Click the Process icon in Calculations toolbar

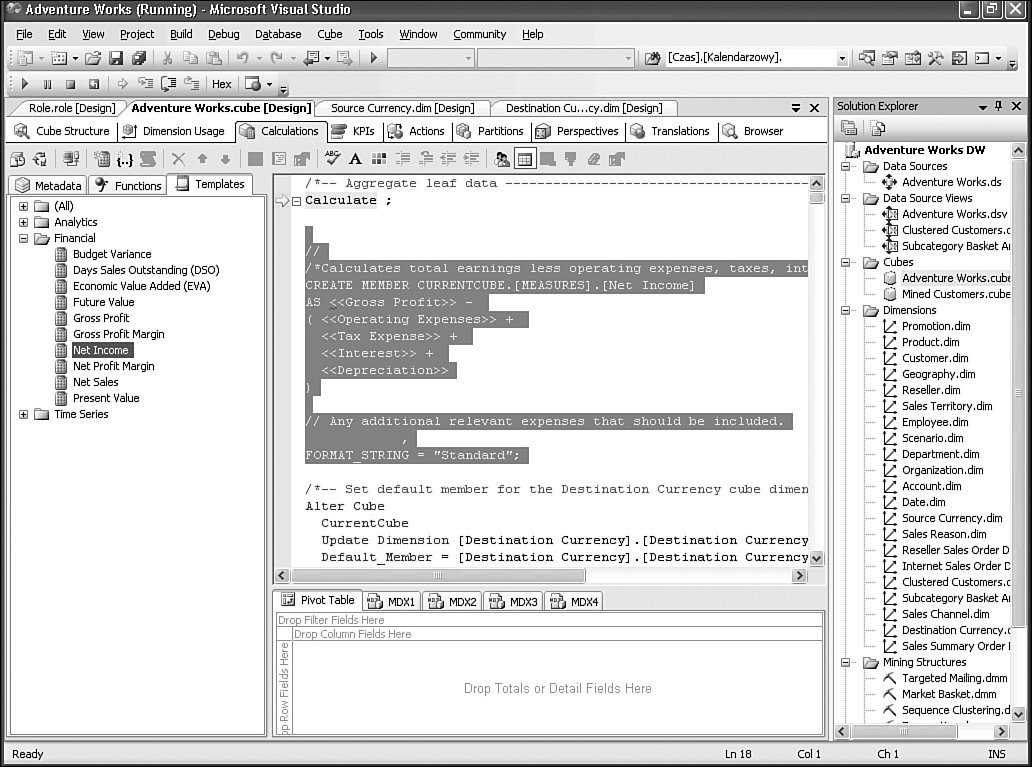tap(18, 159)
